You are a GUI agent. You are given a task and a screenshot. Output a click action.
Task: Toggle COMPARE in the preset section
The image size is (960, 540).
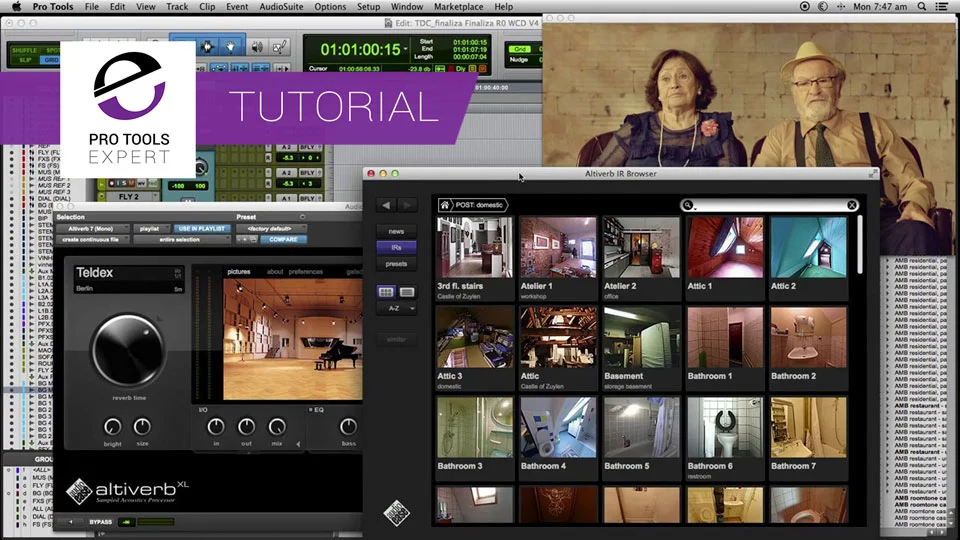tap(283, 239)
